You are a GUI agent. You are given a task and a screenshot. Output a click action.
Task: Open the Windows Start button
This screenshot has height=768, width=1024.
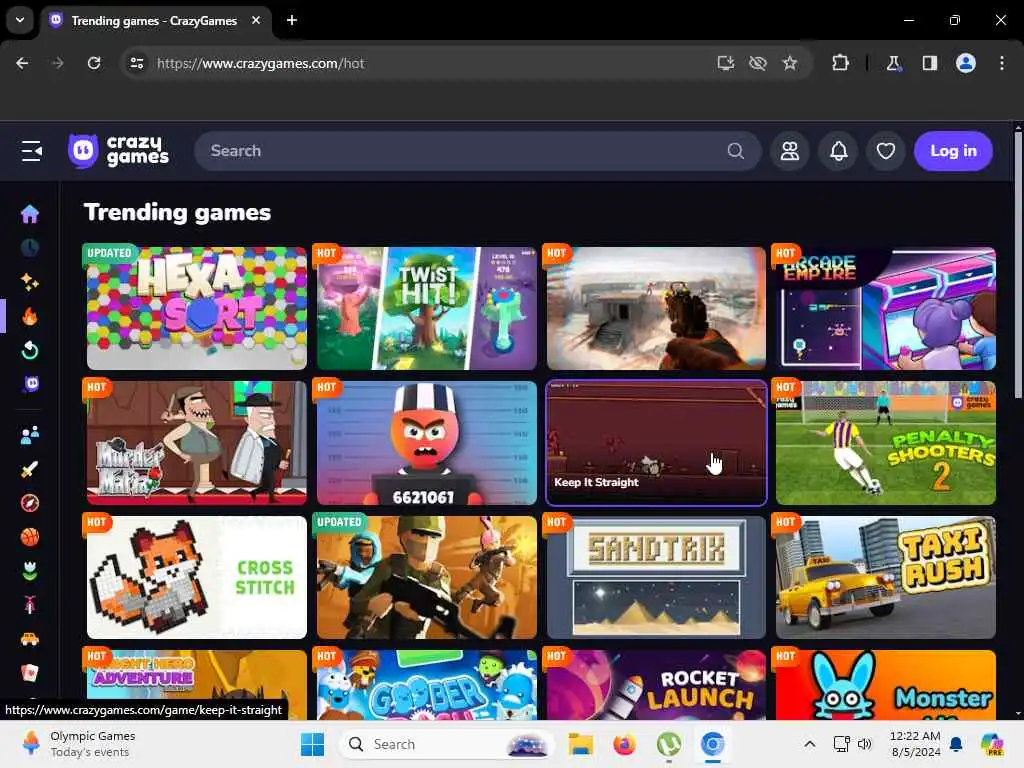click(312, 744)
